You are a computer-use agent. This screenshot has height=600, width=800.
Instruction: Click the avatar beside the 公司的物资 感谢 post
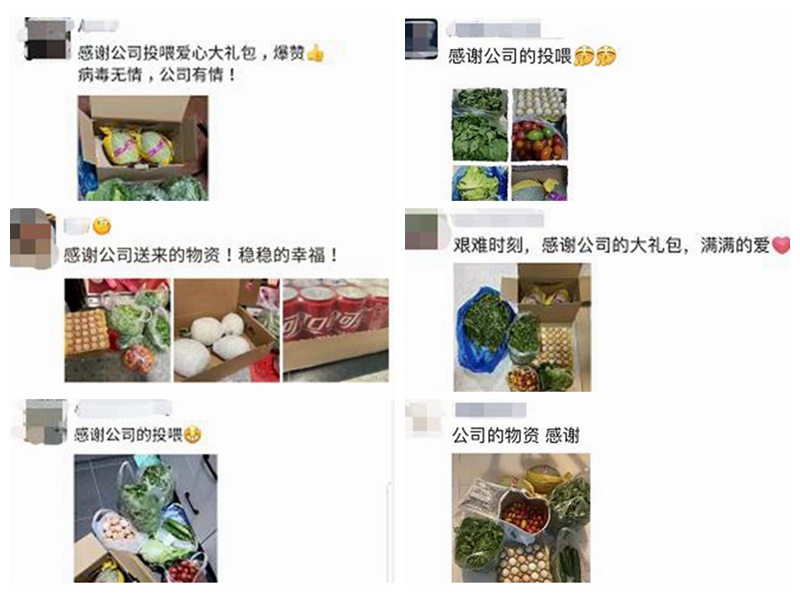(424, 419)
